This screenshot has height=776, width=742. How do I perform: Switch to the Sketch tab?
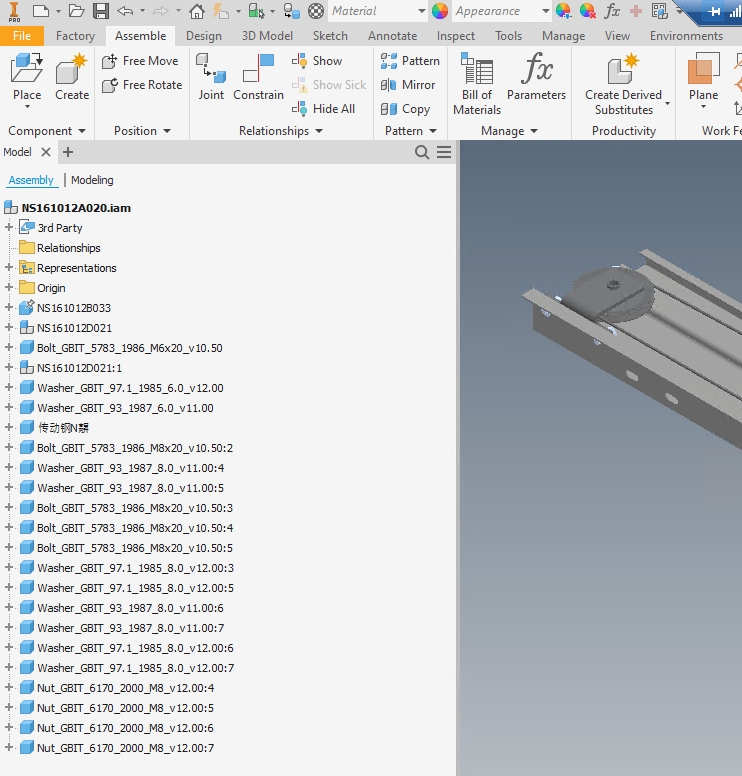point(330,36)
